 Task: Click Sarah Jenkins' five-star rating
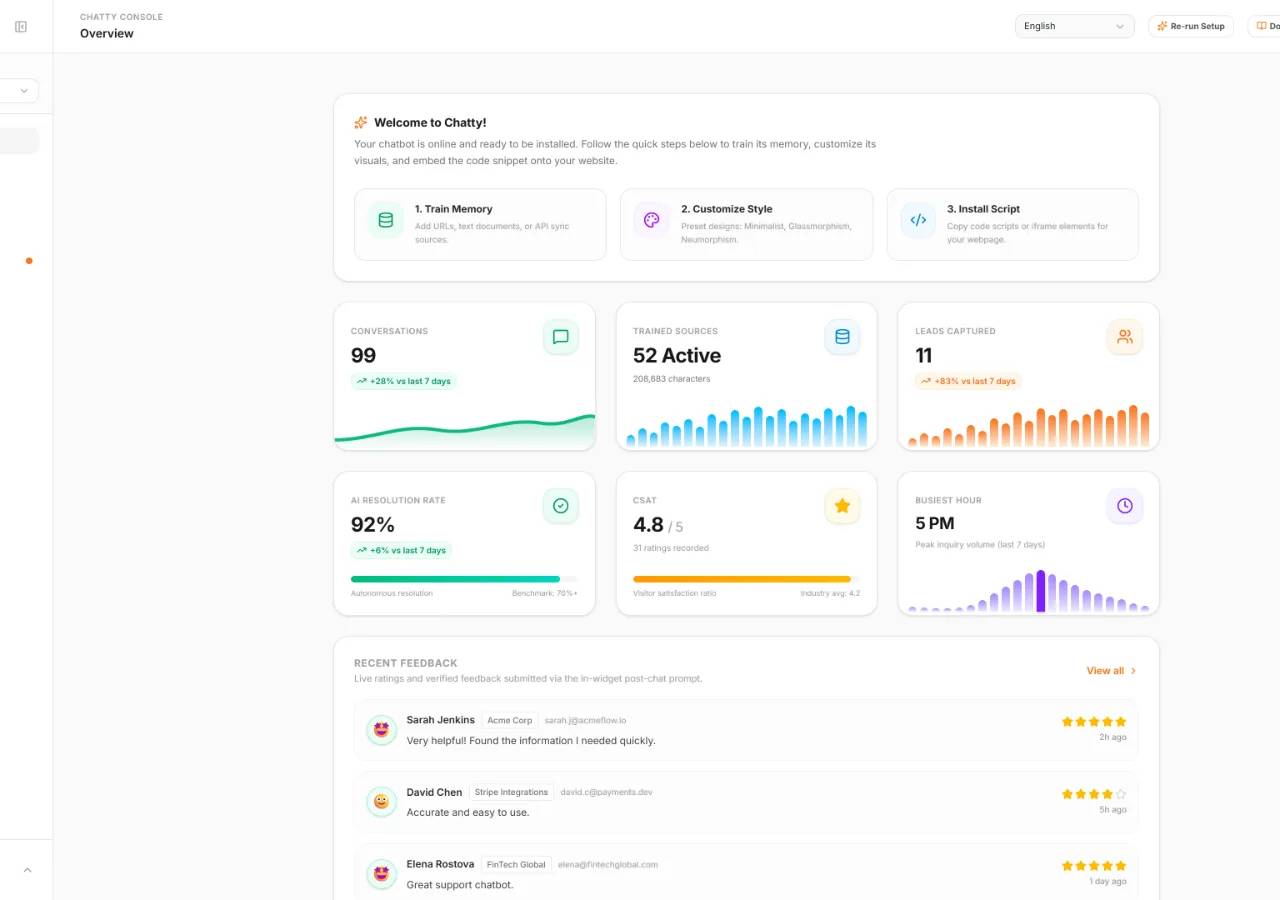(x=1094, y=722)
